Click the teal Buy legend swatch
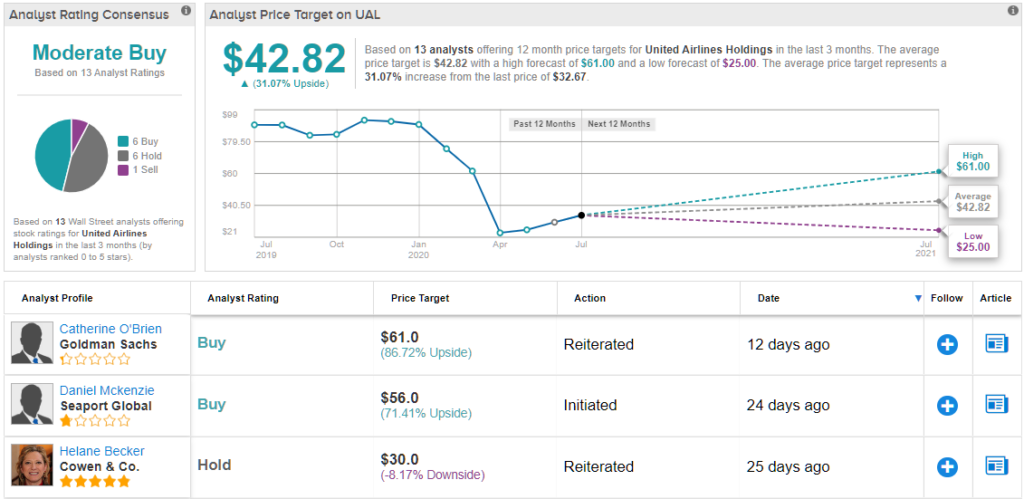1024x499 pixels. pyautogui.click(x=122, y=142)
